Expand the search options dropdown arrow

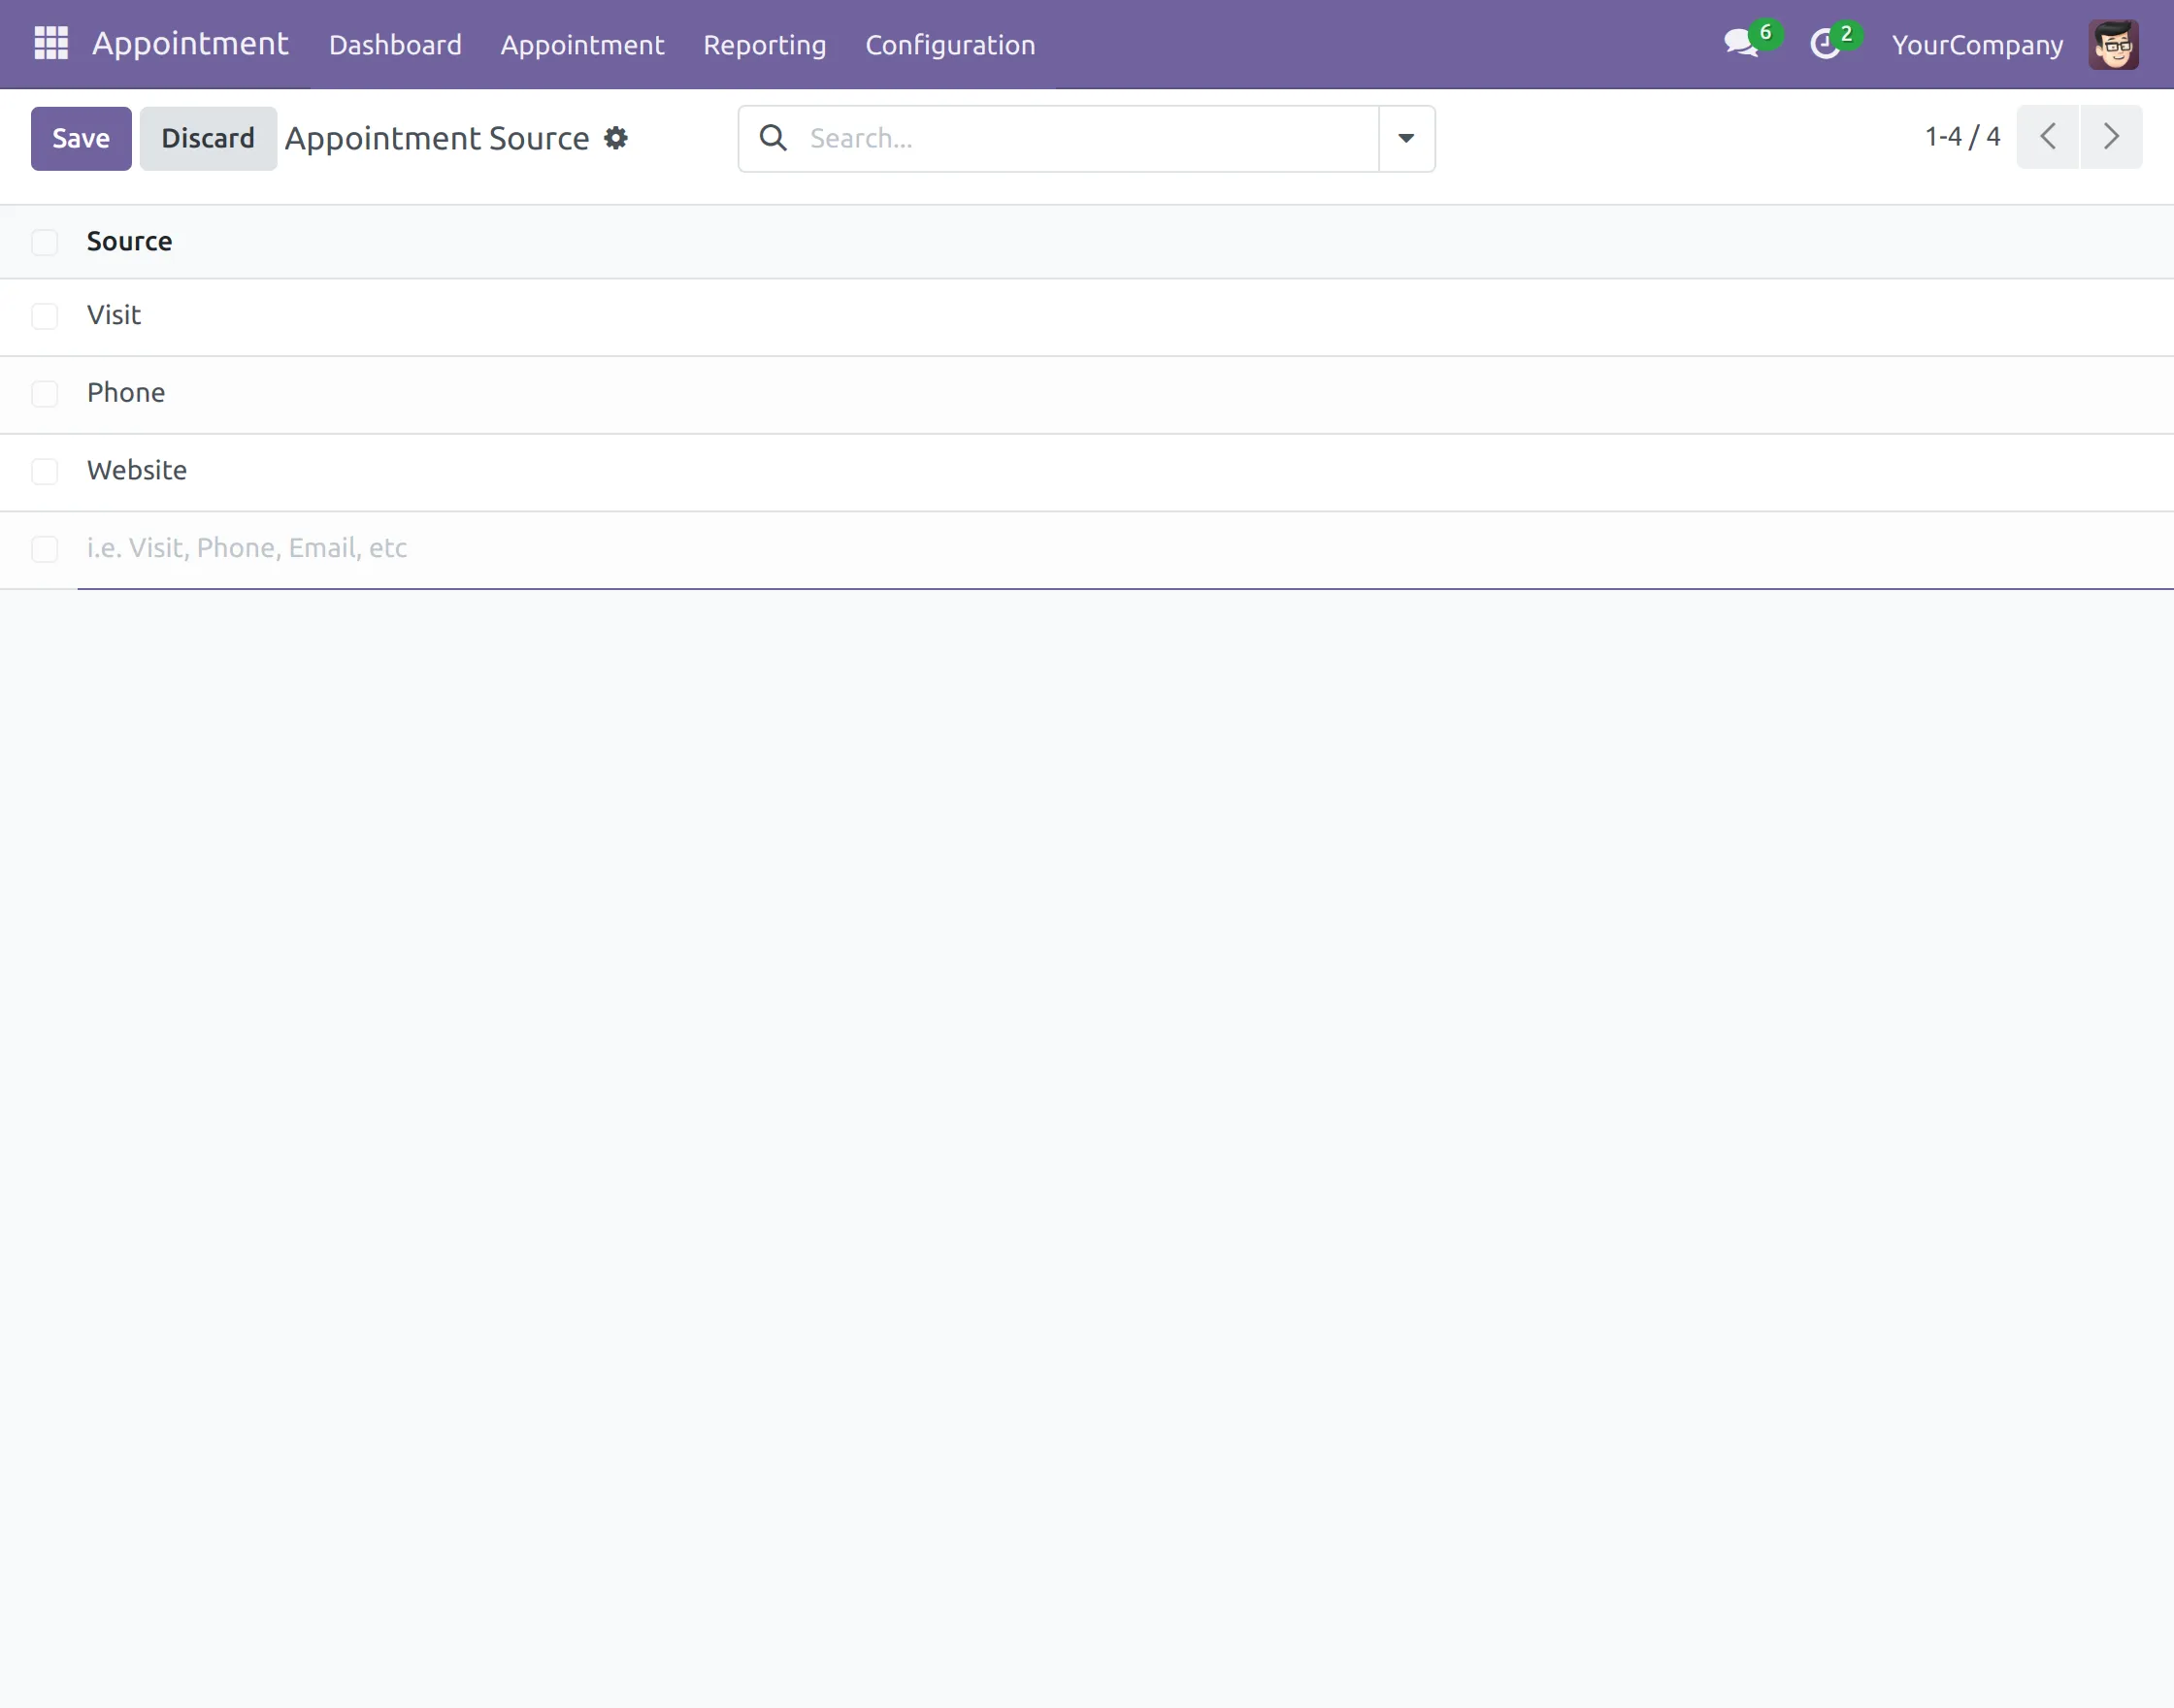click(x=1406, y=139)
